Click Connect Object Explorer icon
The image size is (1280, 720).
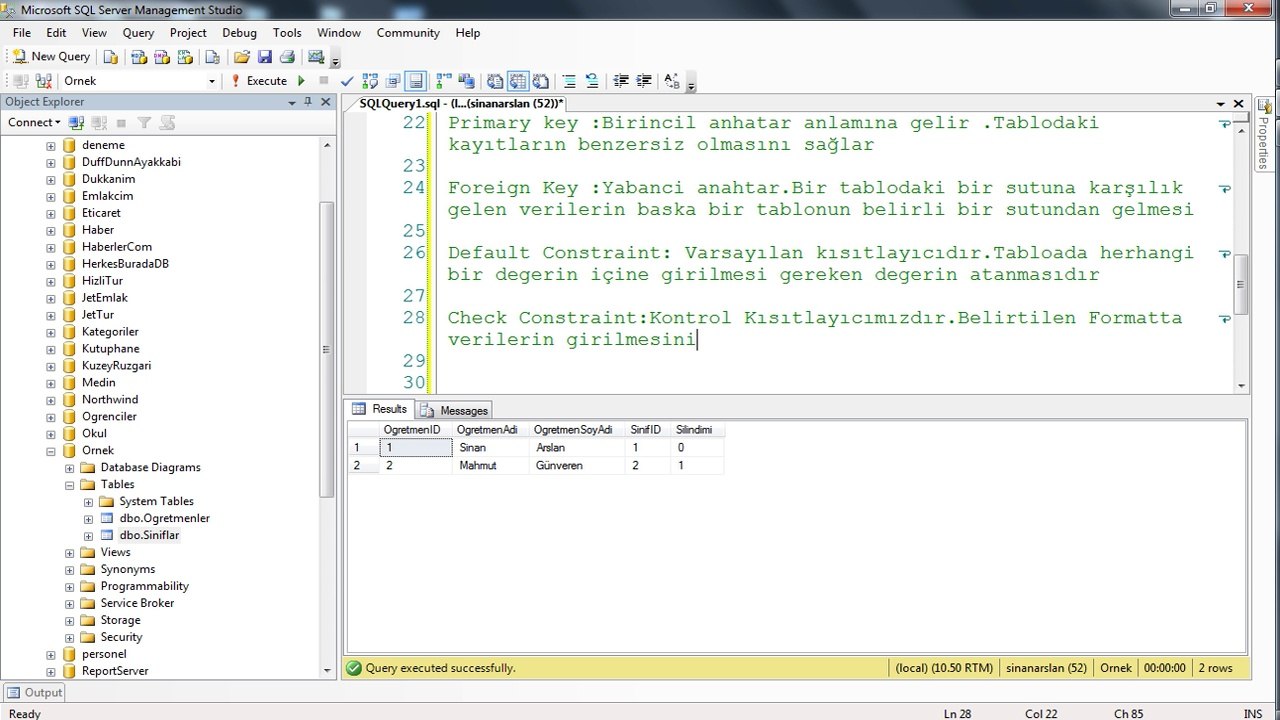(x=76, y=123)
